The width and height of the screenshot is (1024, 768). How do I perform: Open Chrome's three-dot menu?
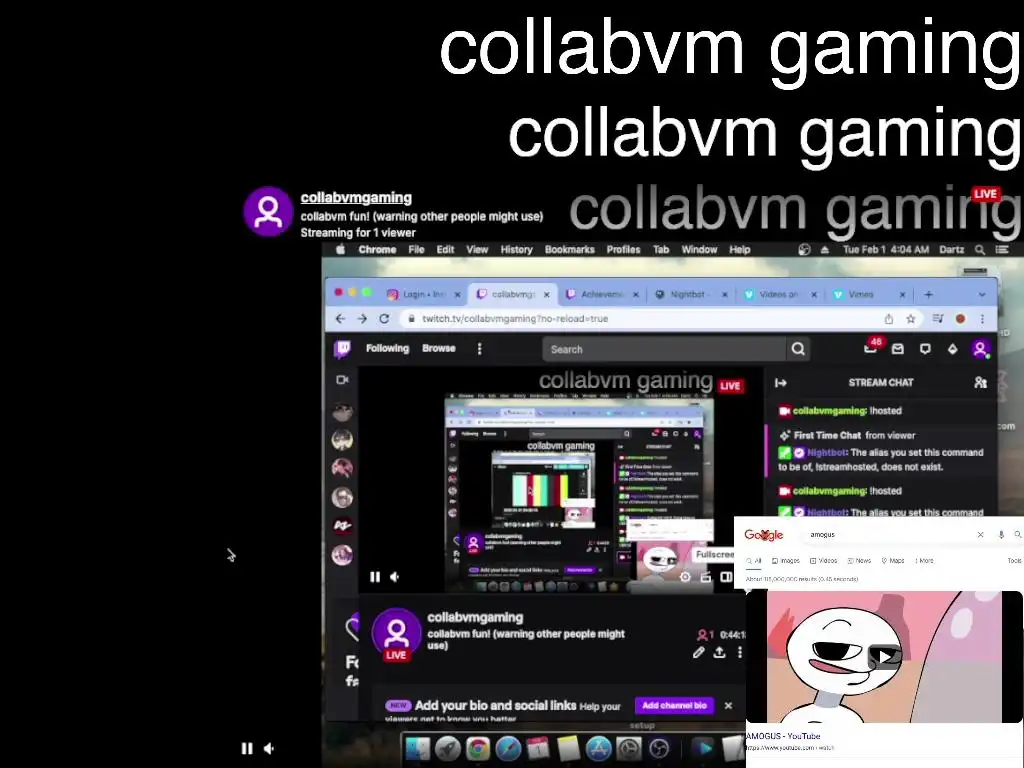(982, 319)
